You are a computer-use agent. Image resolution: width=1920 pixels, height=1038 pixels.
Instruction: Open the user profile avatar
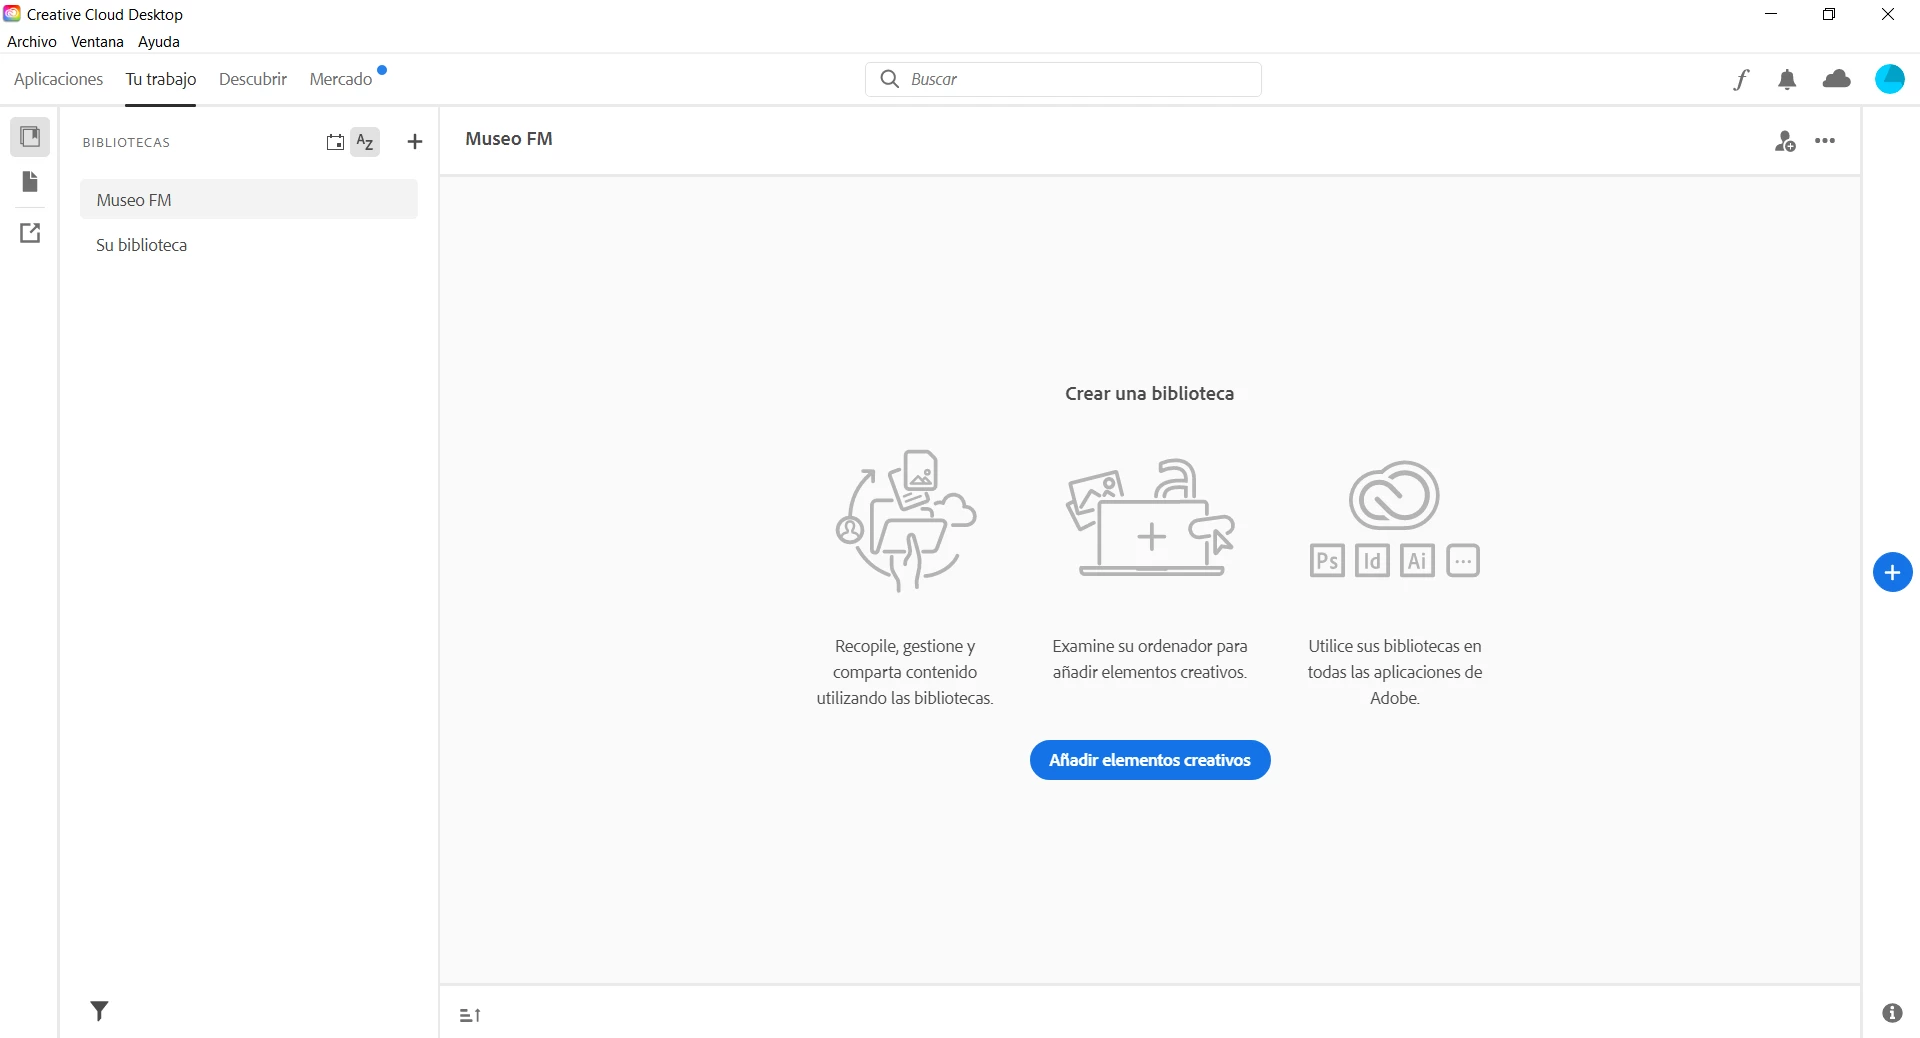pos(1890,79)
